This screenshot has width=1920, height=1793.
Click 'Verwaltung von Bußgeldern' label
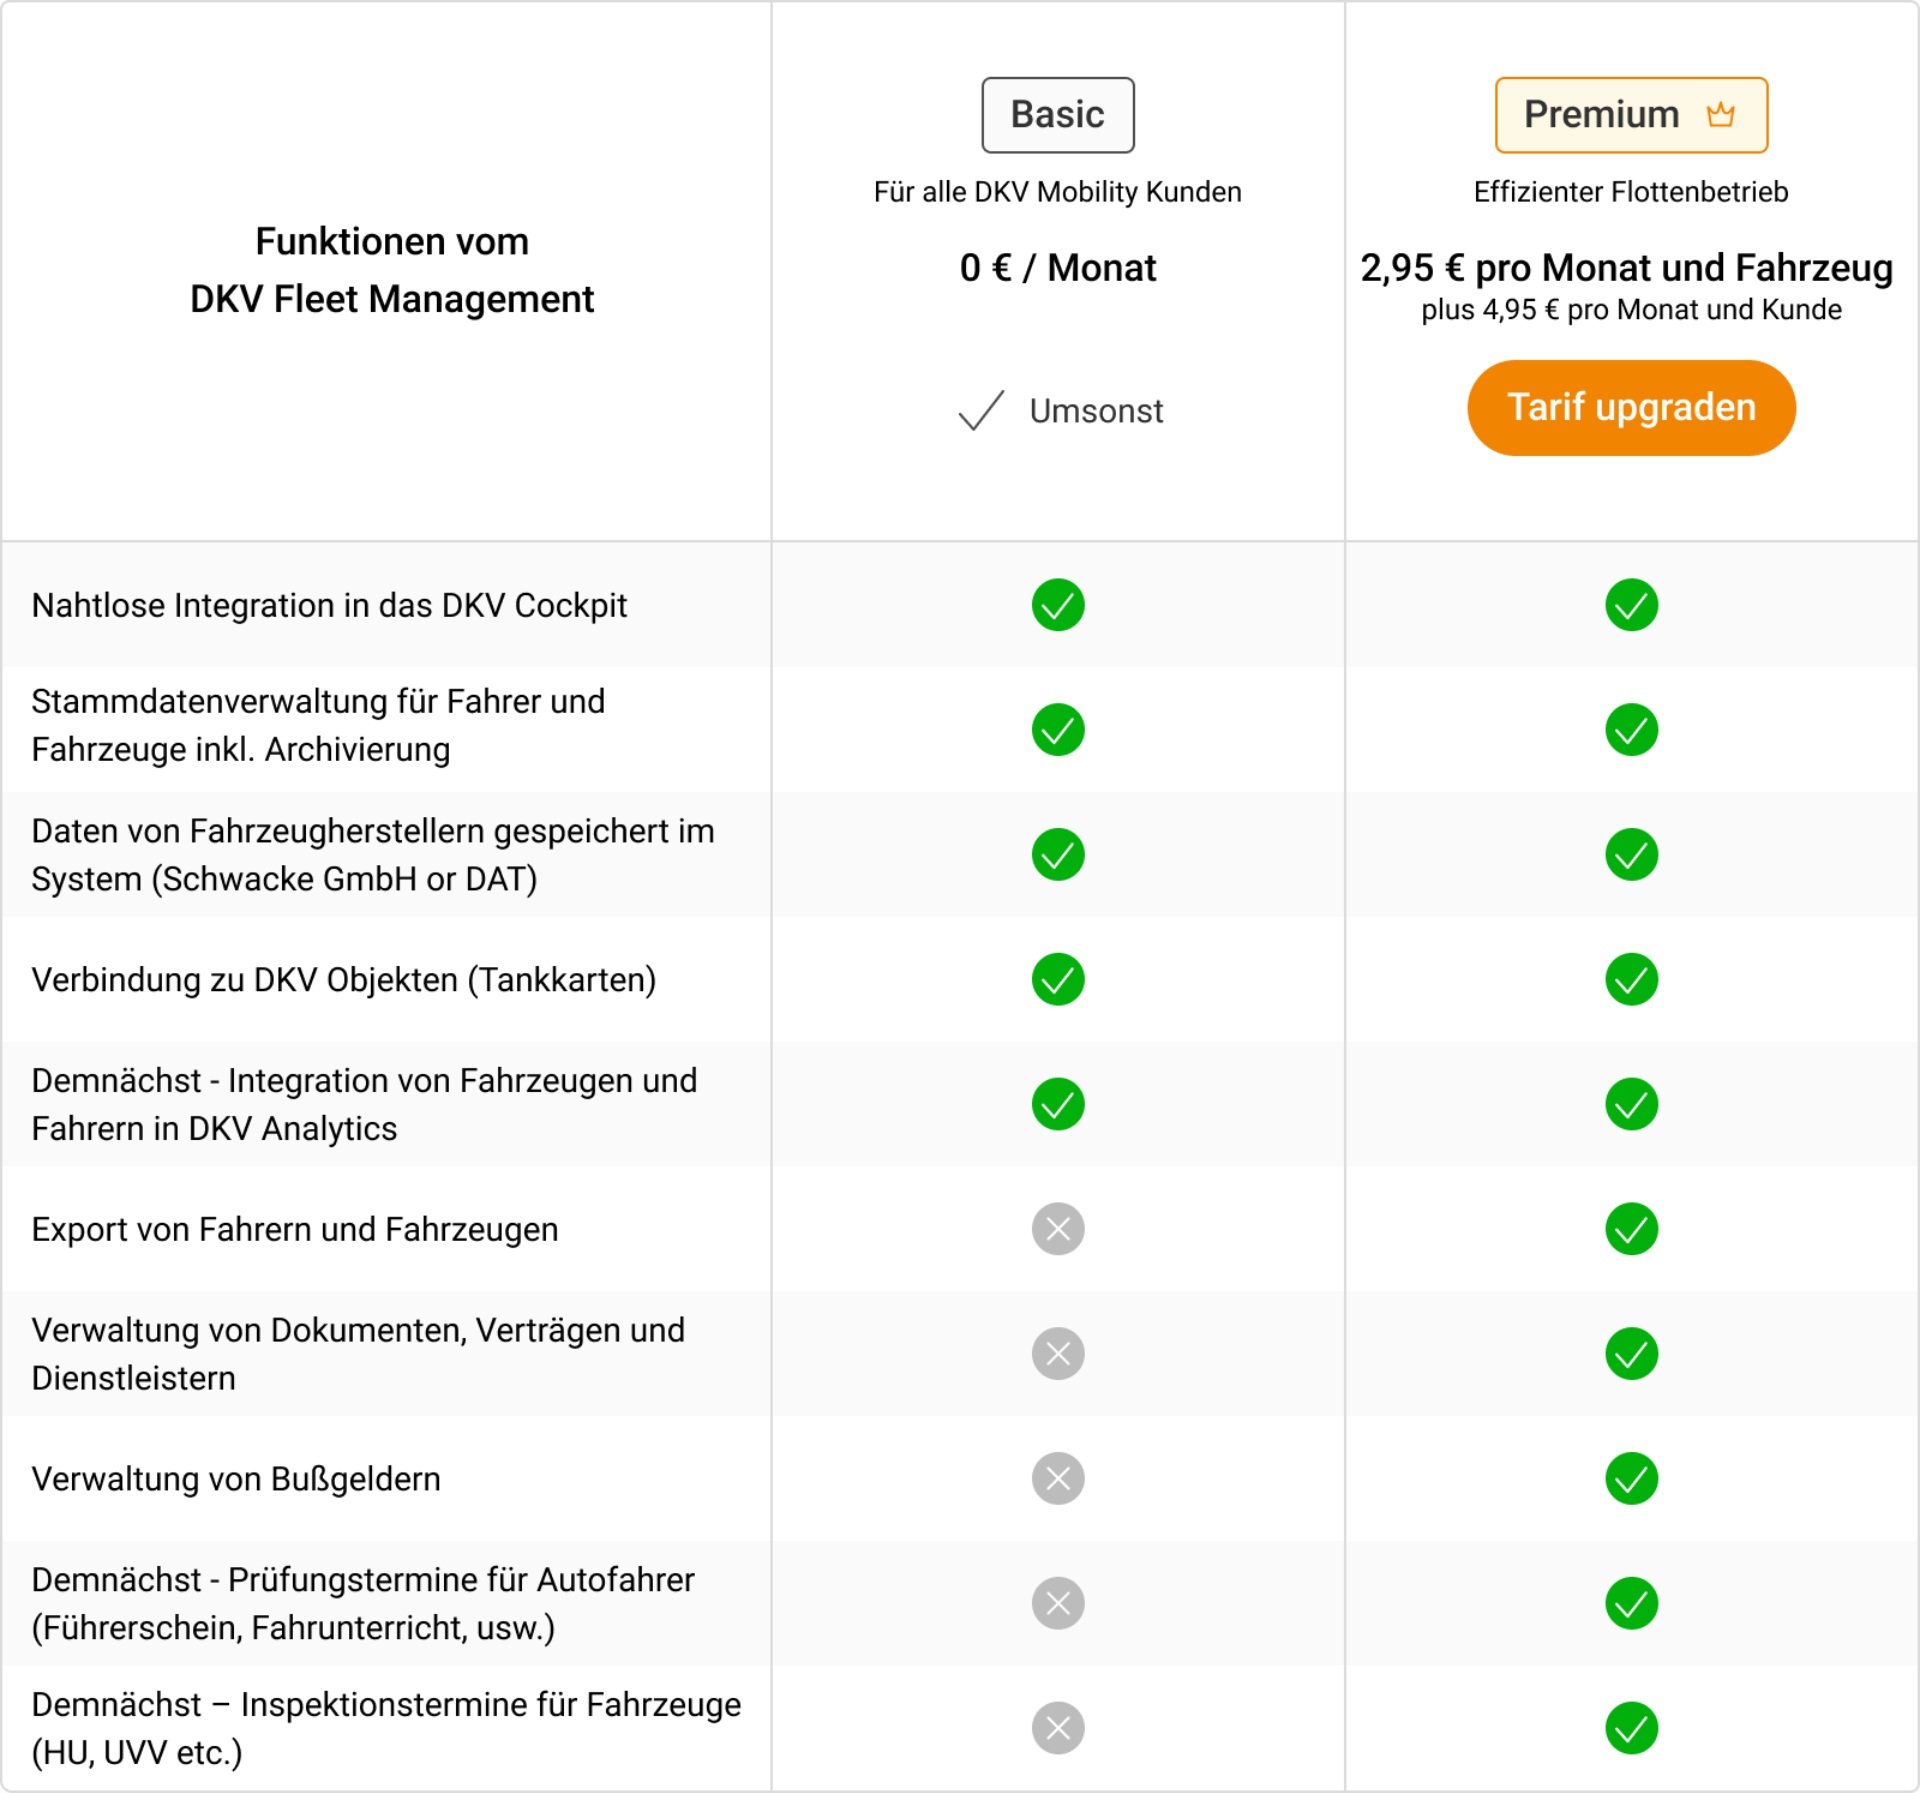pos(236,1479)
